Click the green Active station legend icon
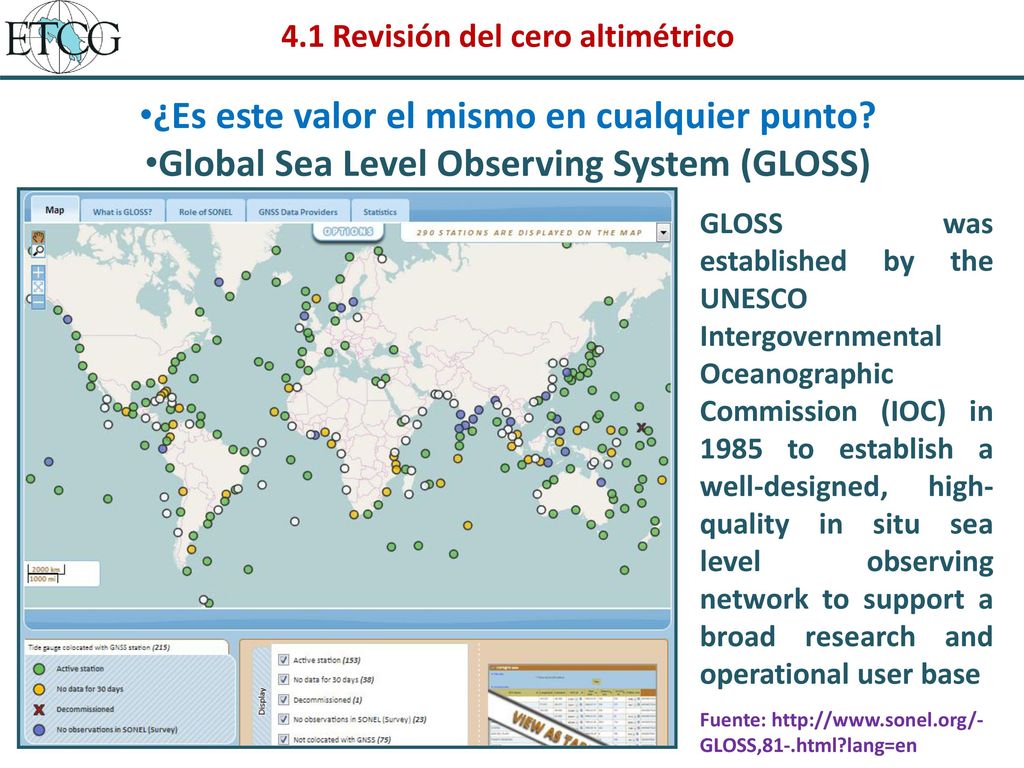 39,669
